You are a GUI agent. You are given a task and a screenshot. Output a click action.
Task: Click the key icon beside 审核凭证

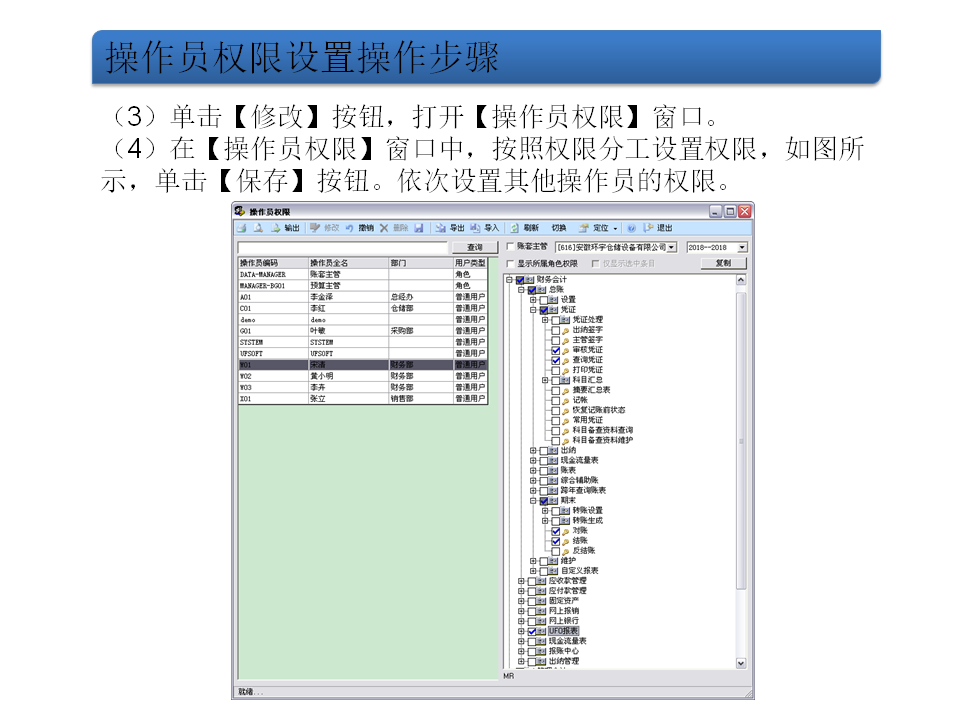tap(566, 351)
